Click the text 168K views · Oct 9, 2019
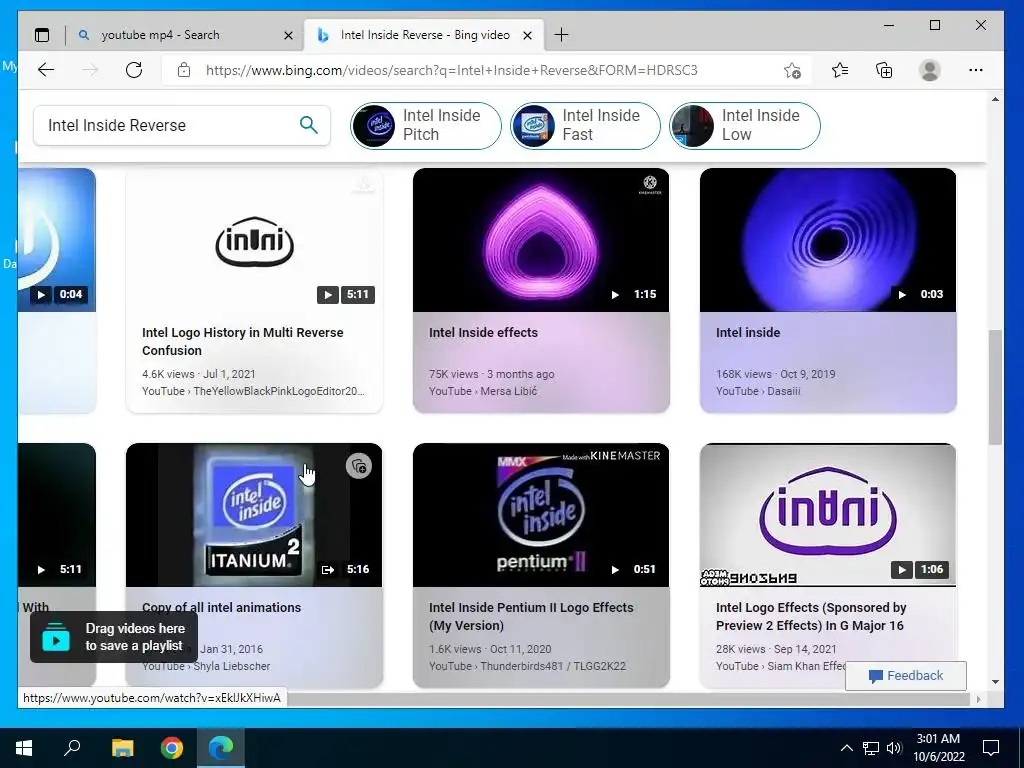This screenshot has height=768, width=1024. pyautogui.click(x=775, y=374)
